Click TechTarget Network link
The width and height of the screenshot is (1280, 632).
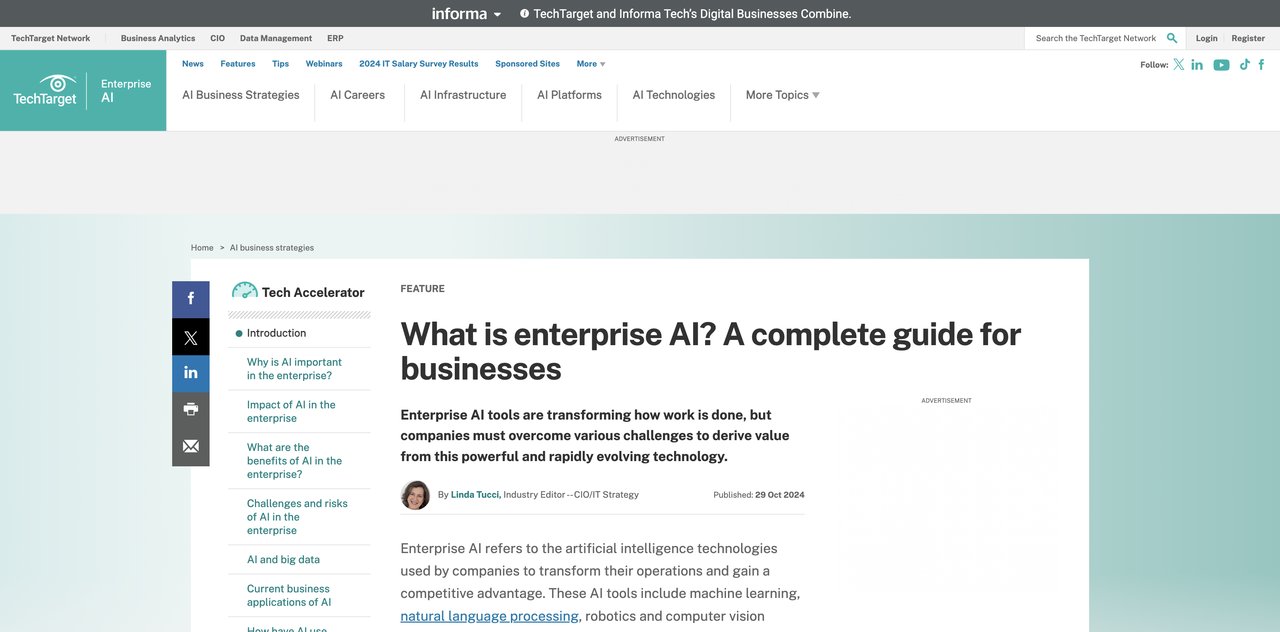coord(51,38)
